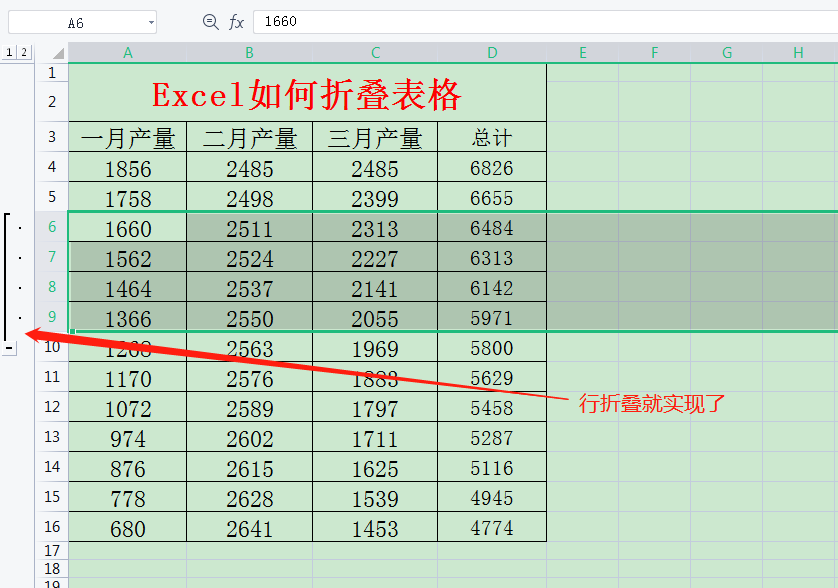
Task: Click cell with value 4774
Action: point(492,527)
